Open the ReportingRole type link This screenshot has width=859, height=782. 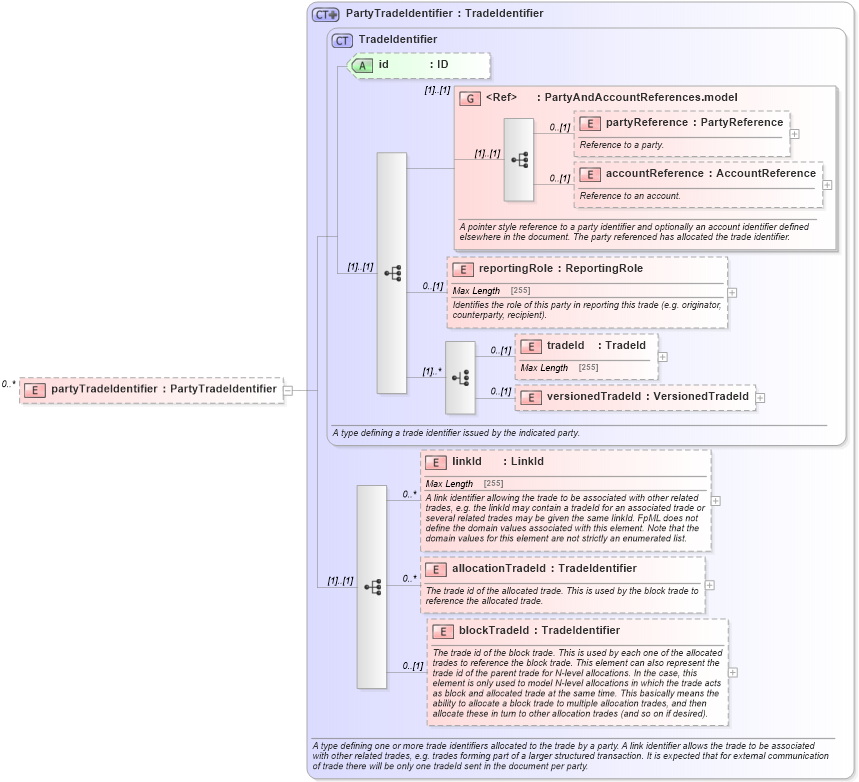pyautogui.click(x=604, y=269)
